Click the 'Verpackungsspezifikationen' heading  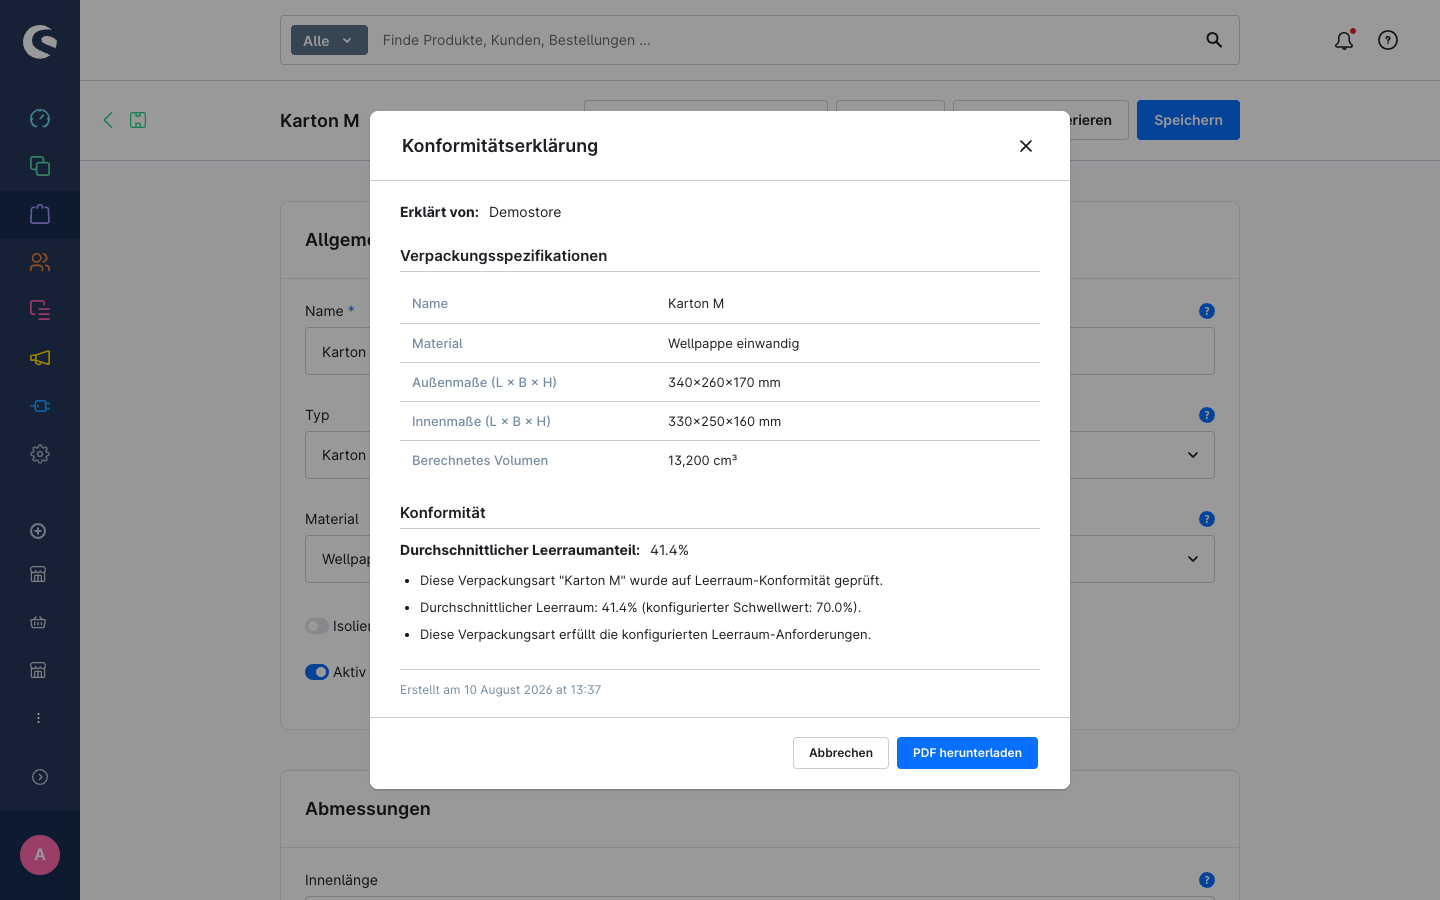click(x=503, y=256)
